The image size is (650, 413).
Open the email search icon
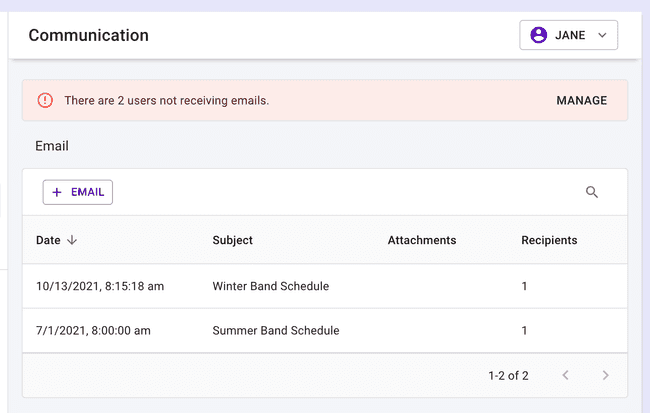coord(591,192)
